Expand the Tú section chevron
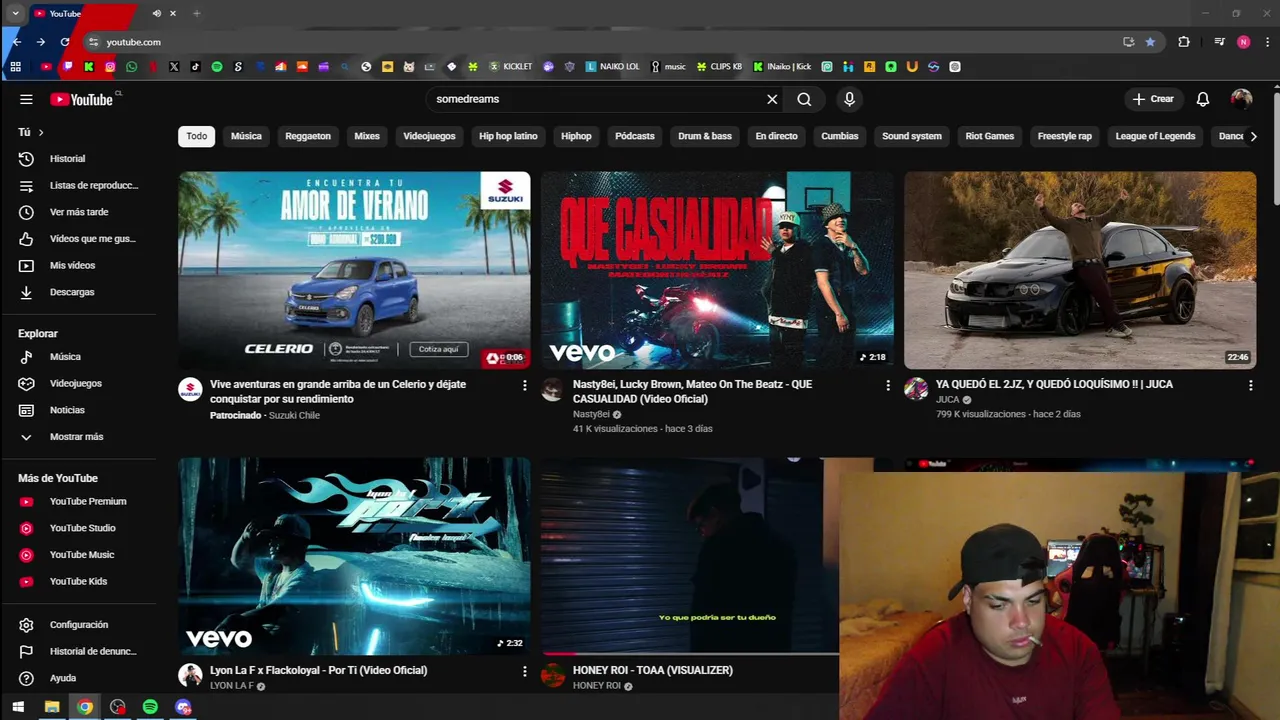This screenshot has width=1280, height=720. 41,132
